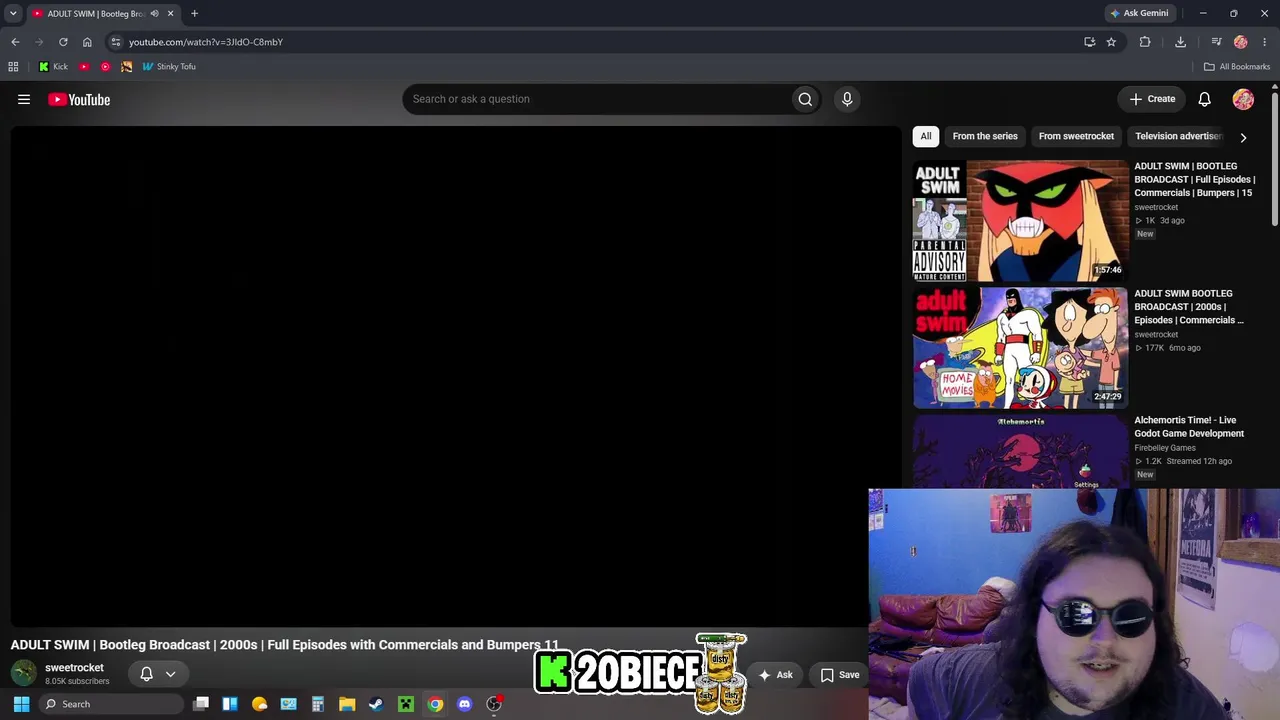1280x720 pixels.
Task: Open the Chrome profile avatar
Action: click(x=1241, y=42)
